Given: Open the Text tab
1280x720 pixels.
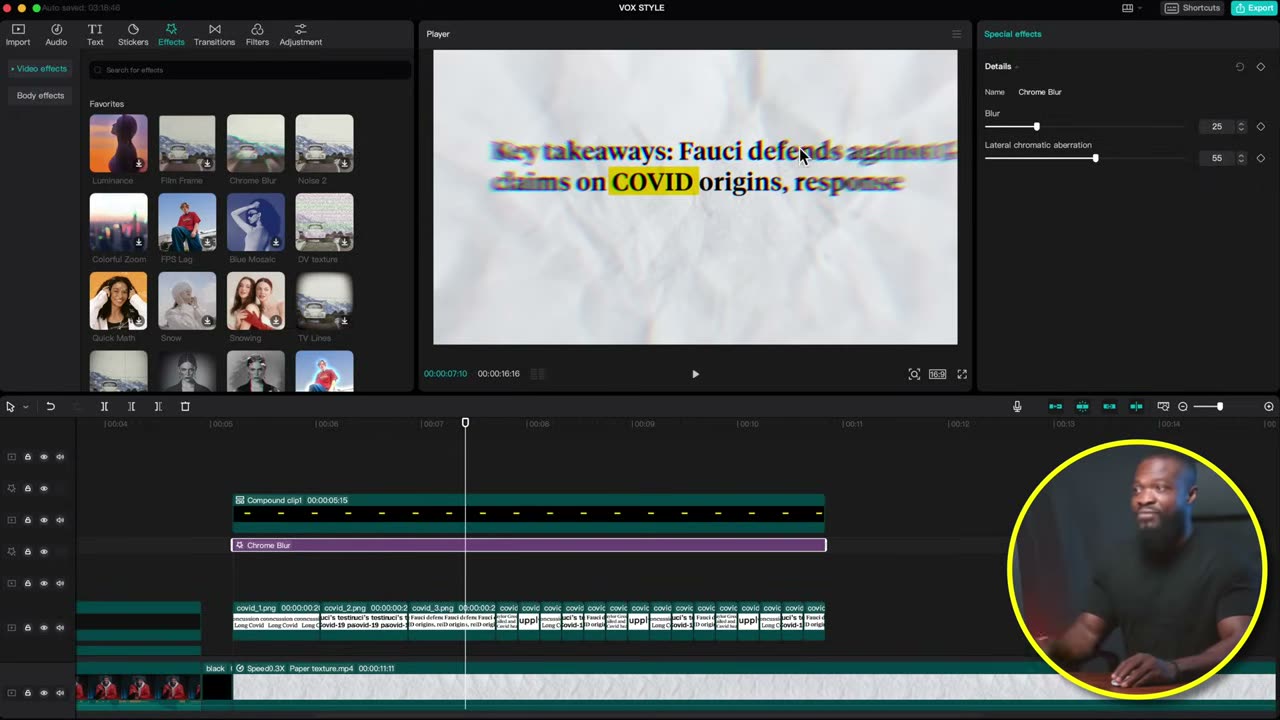Looking at the screenshot, I should (95, 35).
